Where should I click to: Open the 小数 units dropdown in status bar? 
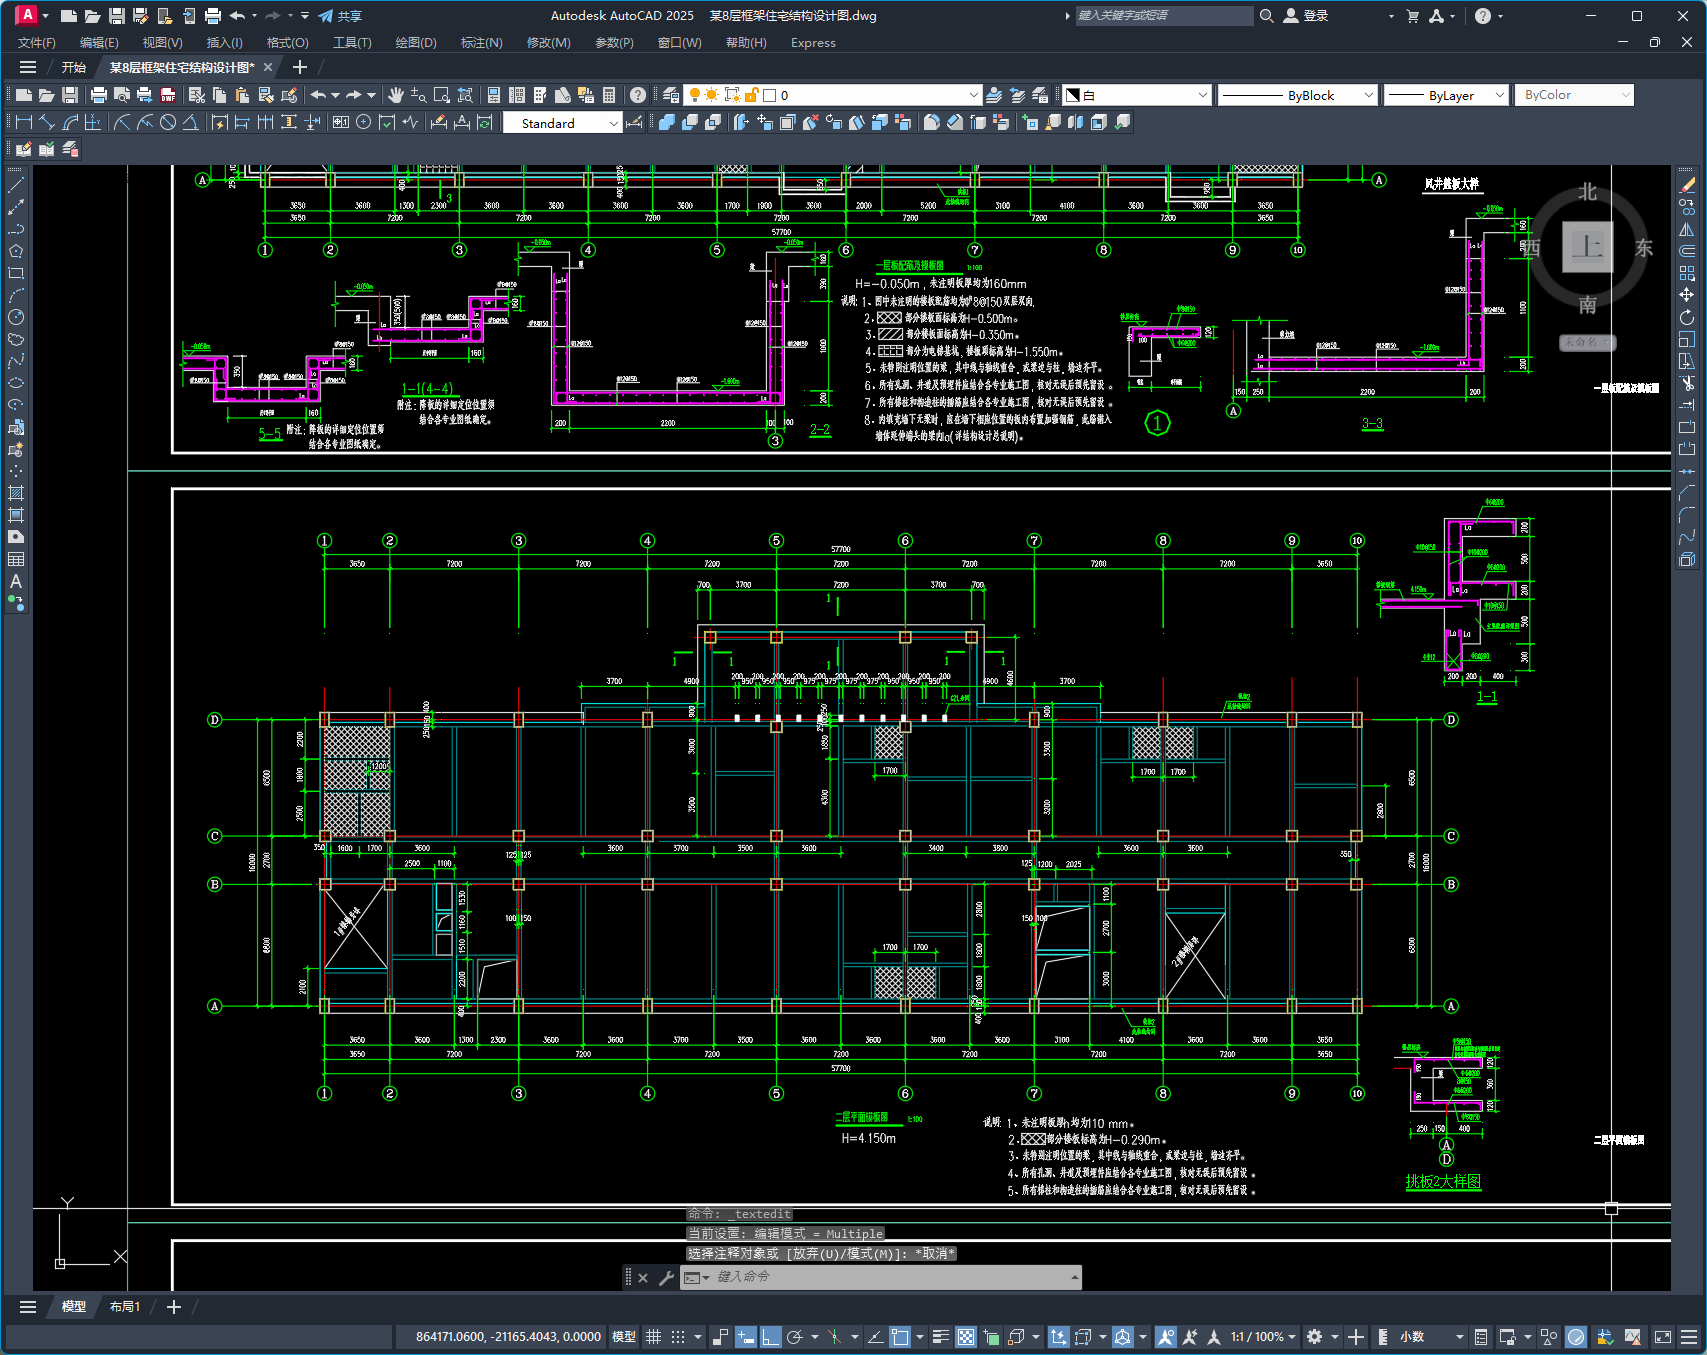coord(1431,1337)
